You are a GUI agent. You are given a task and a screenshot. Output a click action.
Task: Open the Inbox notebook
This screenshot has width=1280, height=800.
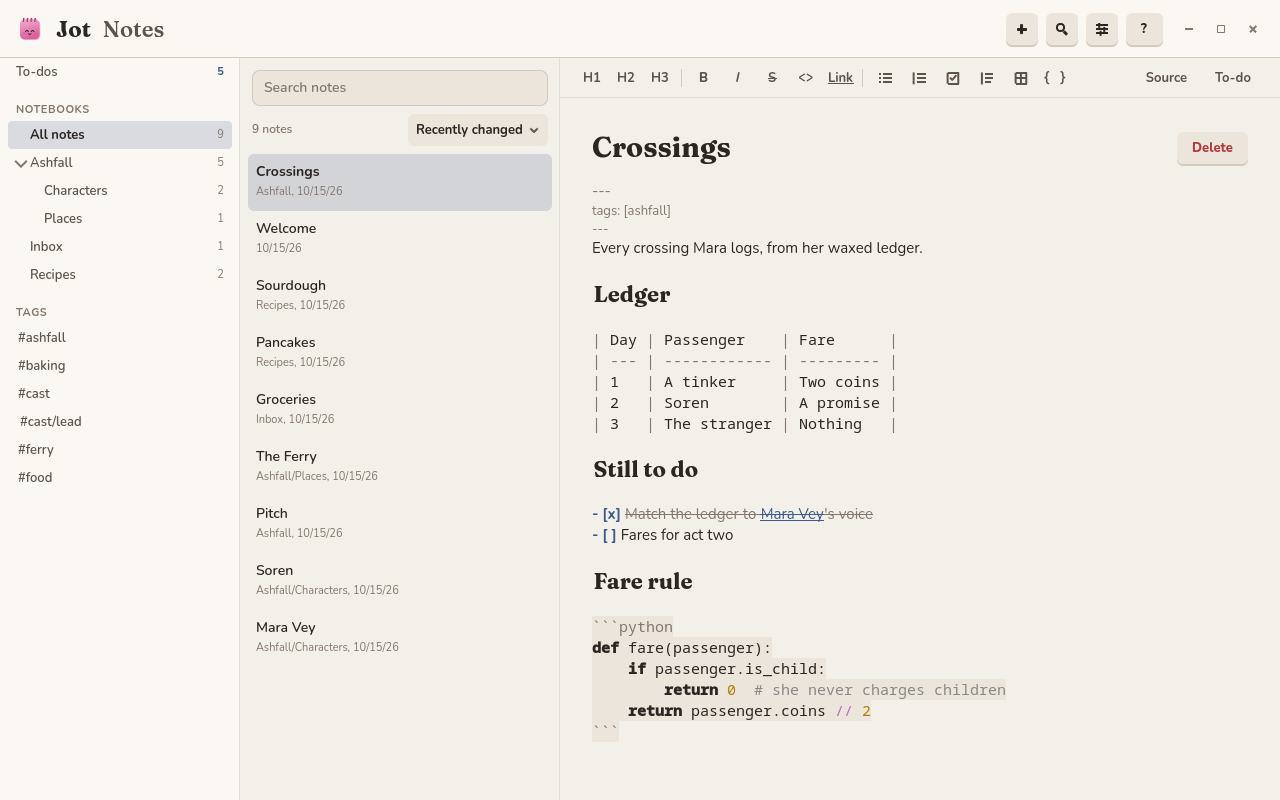pos(120,247)
